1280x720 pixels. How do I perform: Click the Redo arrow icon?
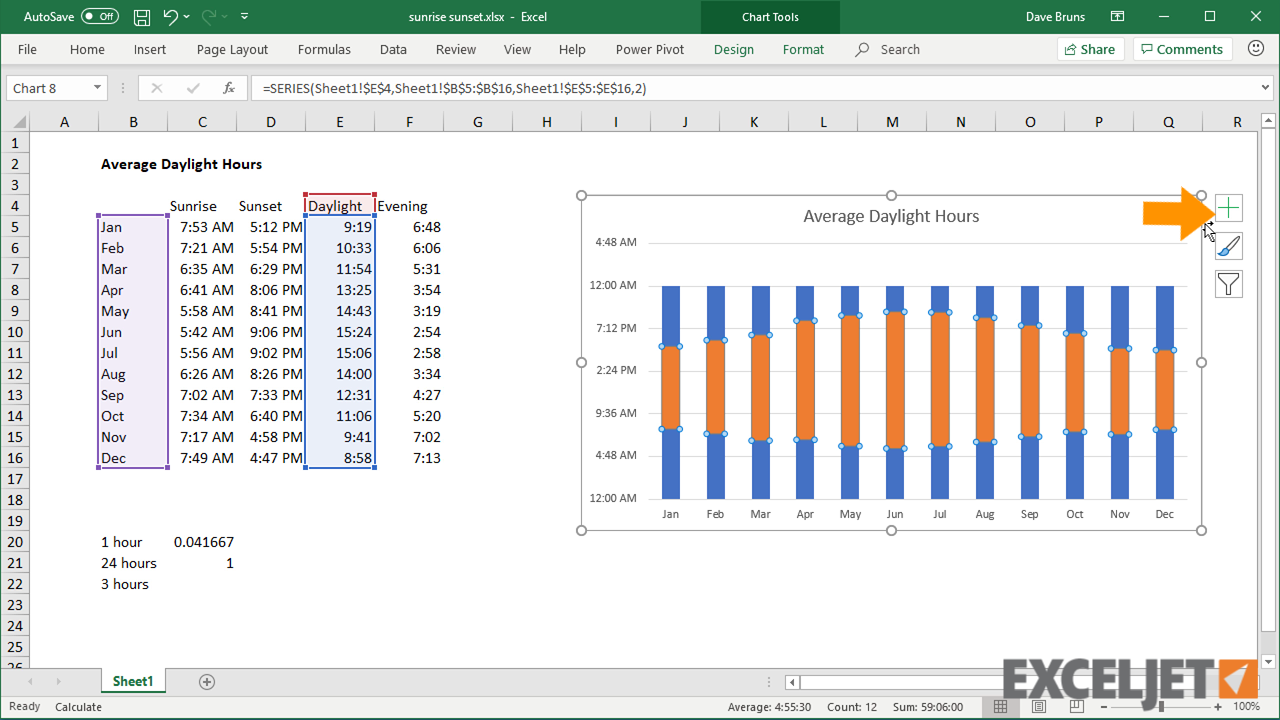(x=209, y=17)
